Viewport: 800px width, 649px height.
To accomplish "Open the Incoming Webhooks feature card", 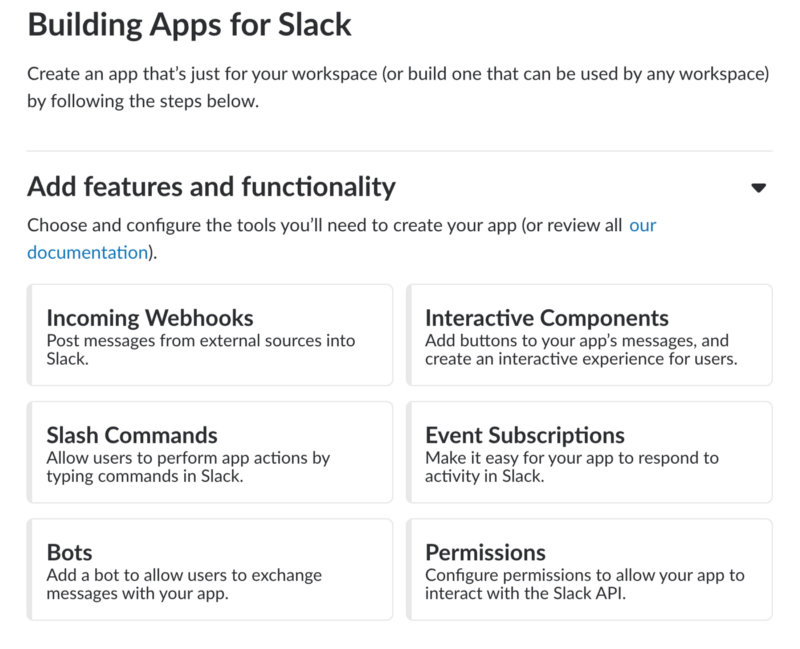I will (210, 334).
